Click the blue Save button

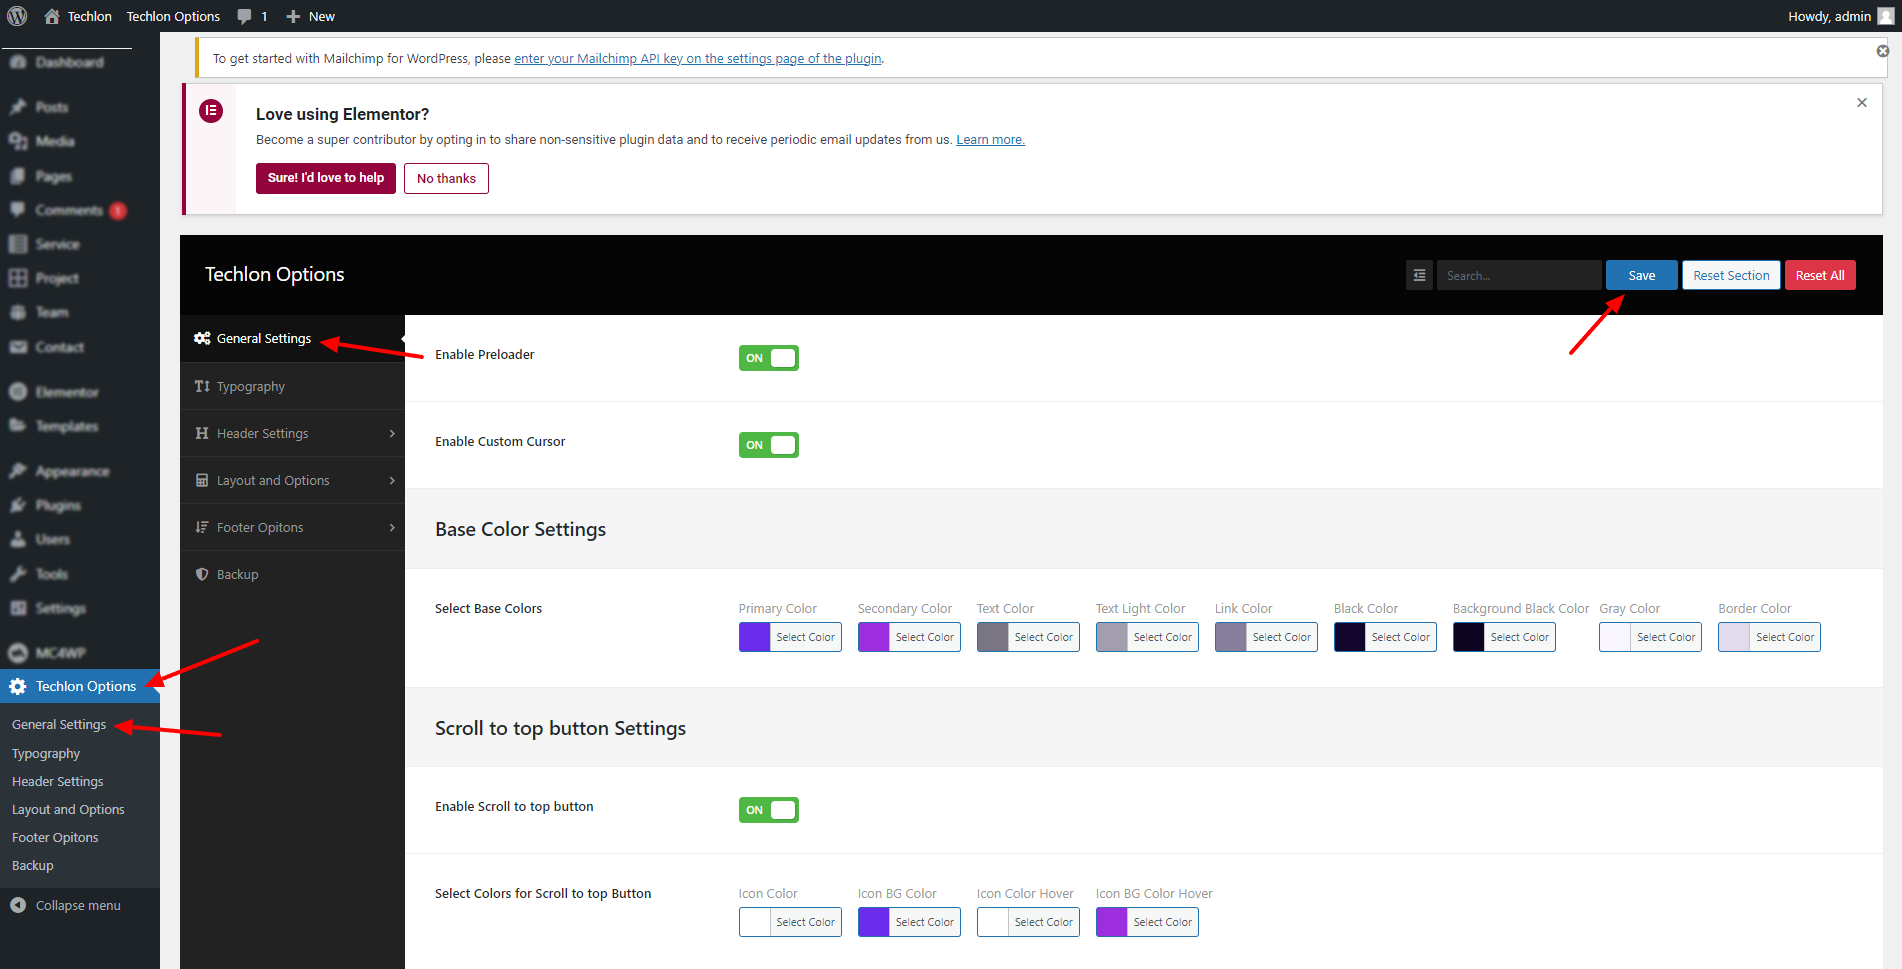(1641, 275)
